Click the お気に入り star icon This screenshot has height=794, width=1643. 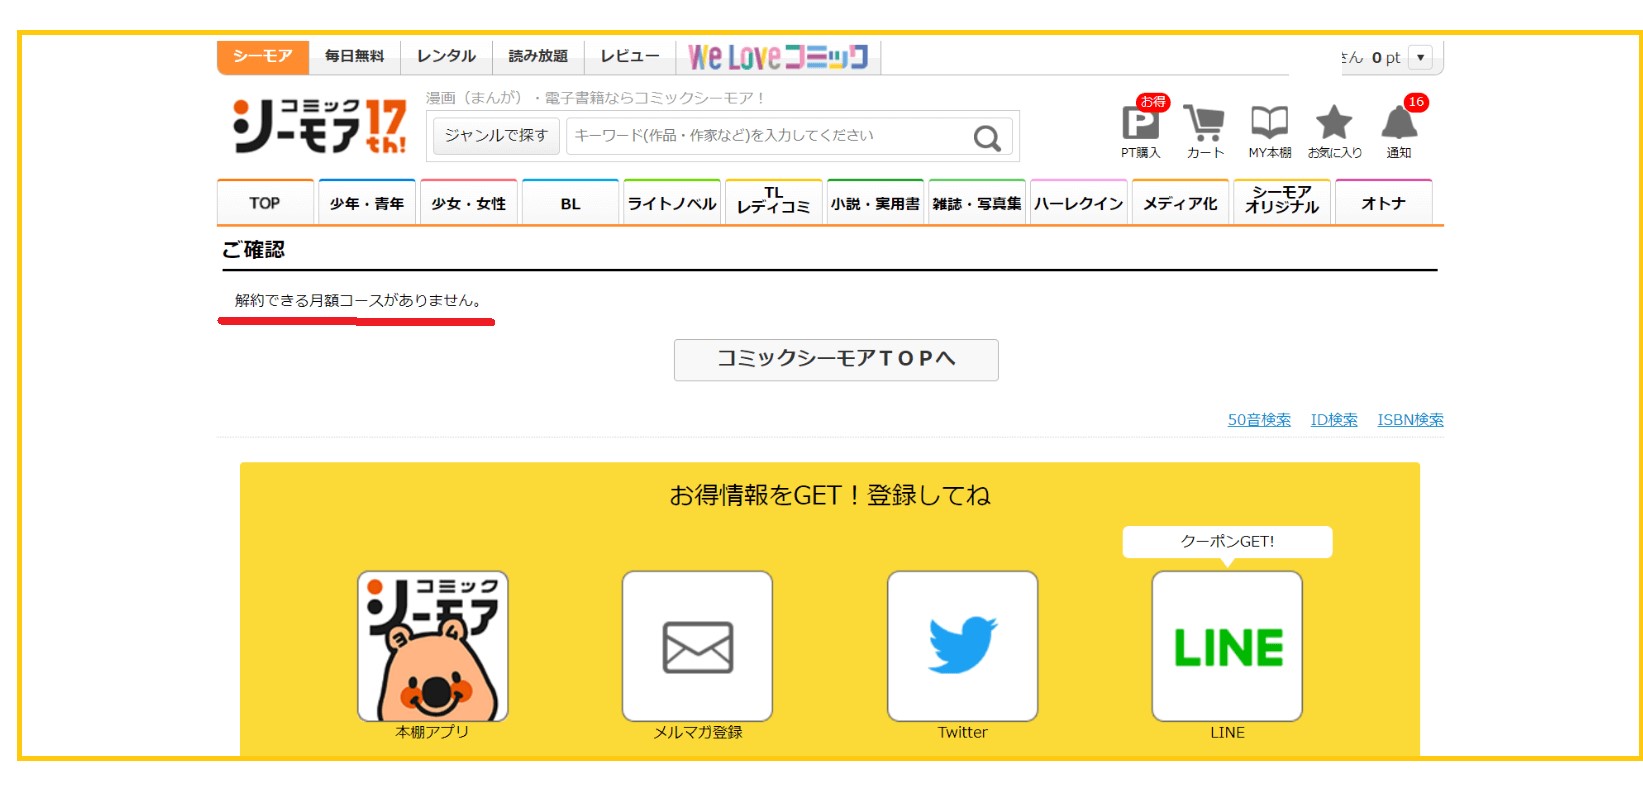(1334, 124)
